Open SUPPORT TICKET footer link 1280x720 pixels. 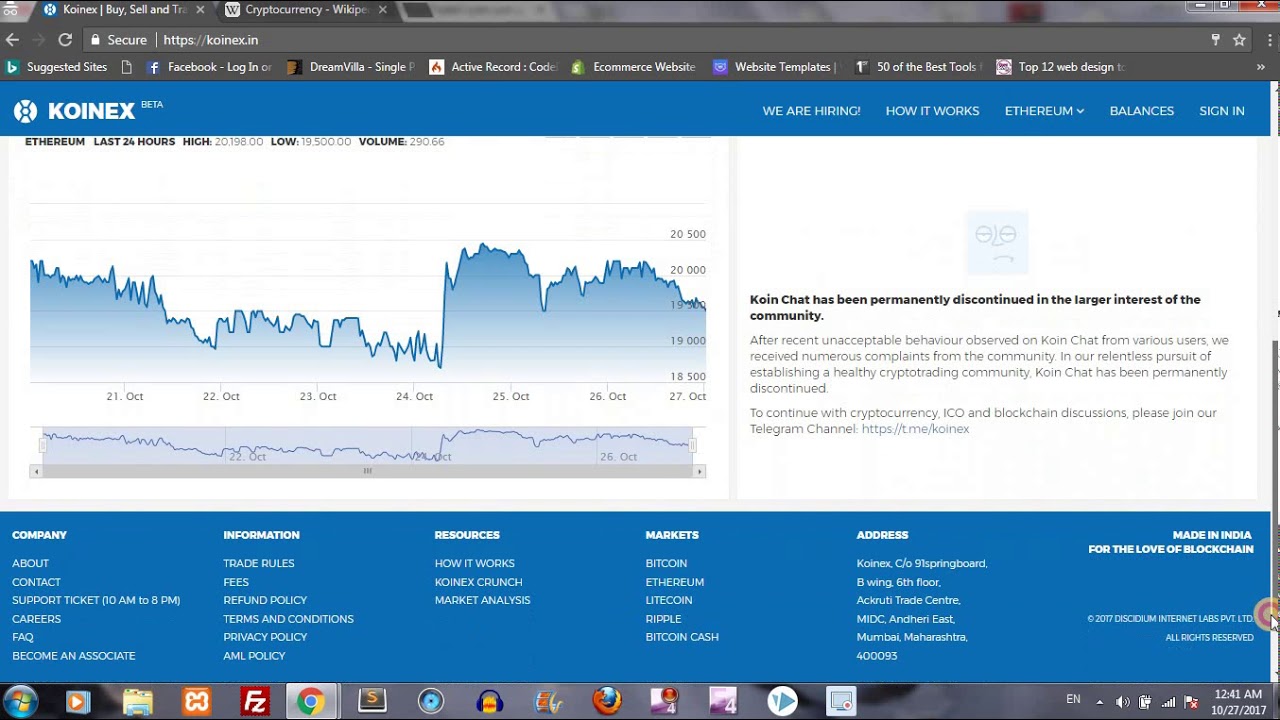96,600
